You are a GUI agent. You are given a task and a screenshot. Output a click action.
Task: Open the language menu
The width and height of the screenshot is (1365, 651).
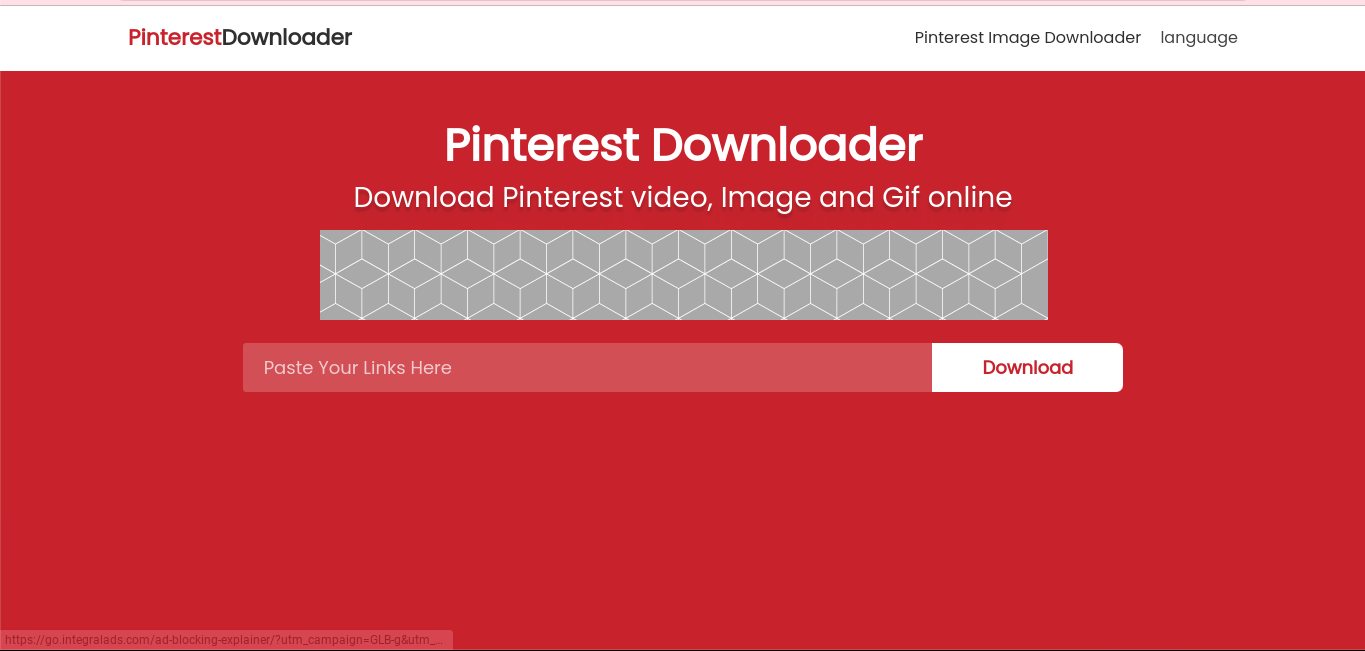[1198, 38]
